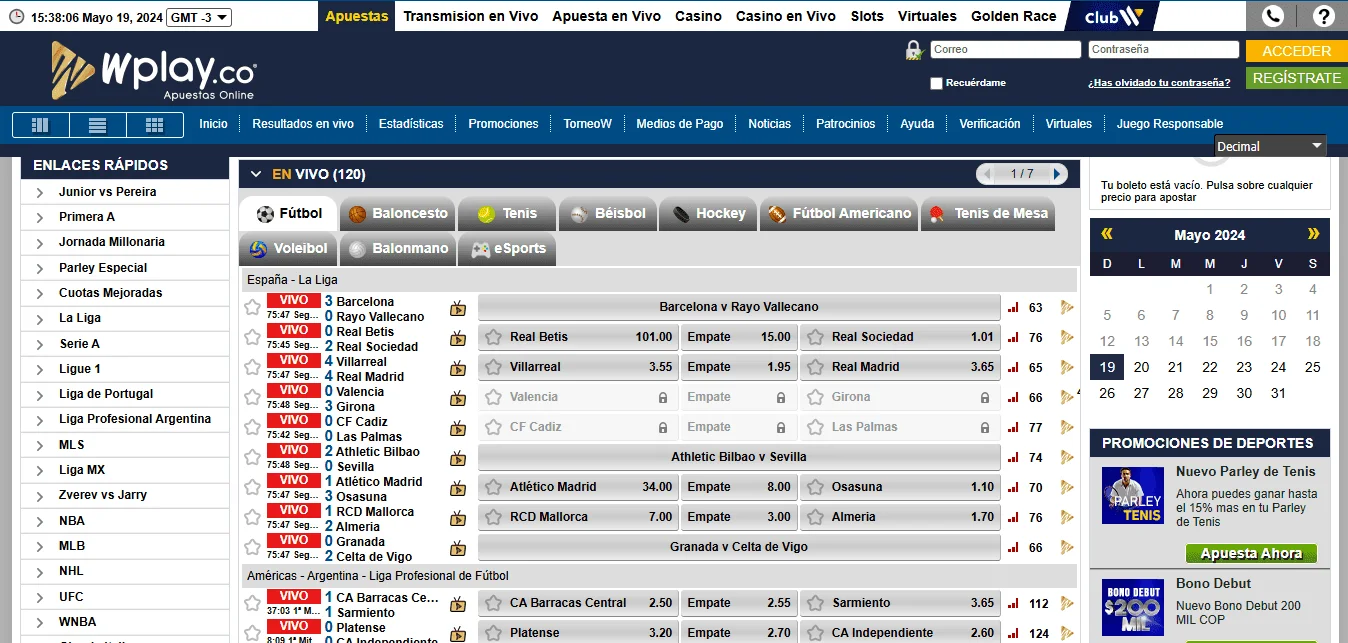Click forgot password link
This screenshot has height=643, width=1348.
[1159, 83]
